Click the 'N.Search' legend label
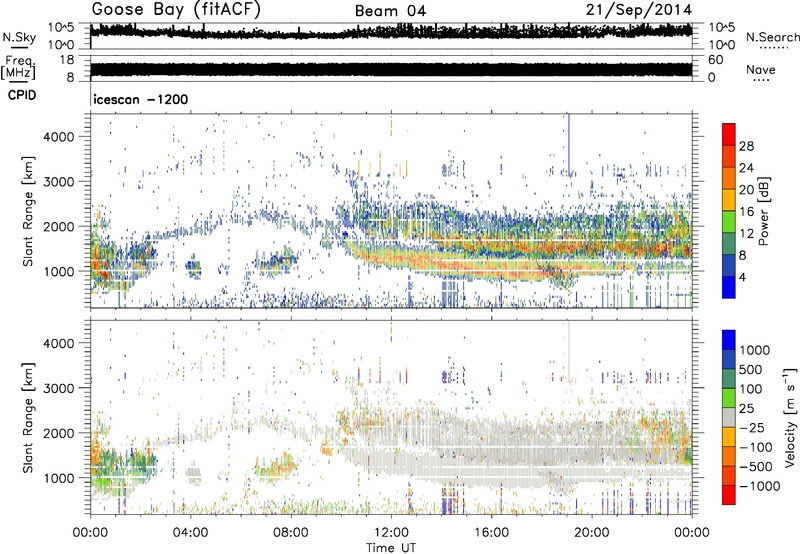Screen dimensions: 800x554 click(x=772, y=37)
